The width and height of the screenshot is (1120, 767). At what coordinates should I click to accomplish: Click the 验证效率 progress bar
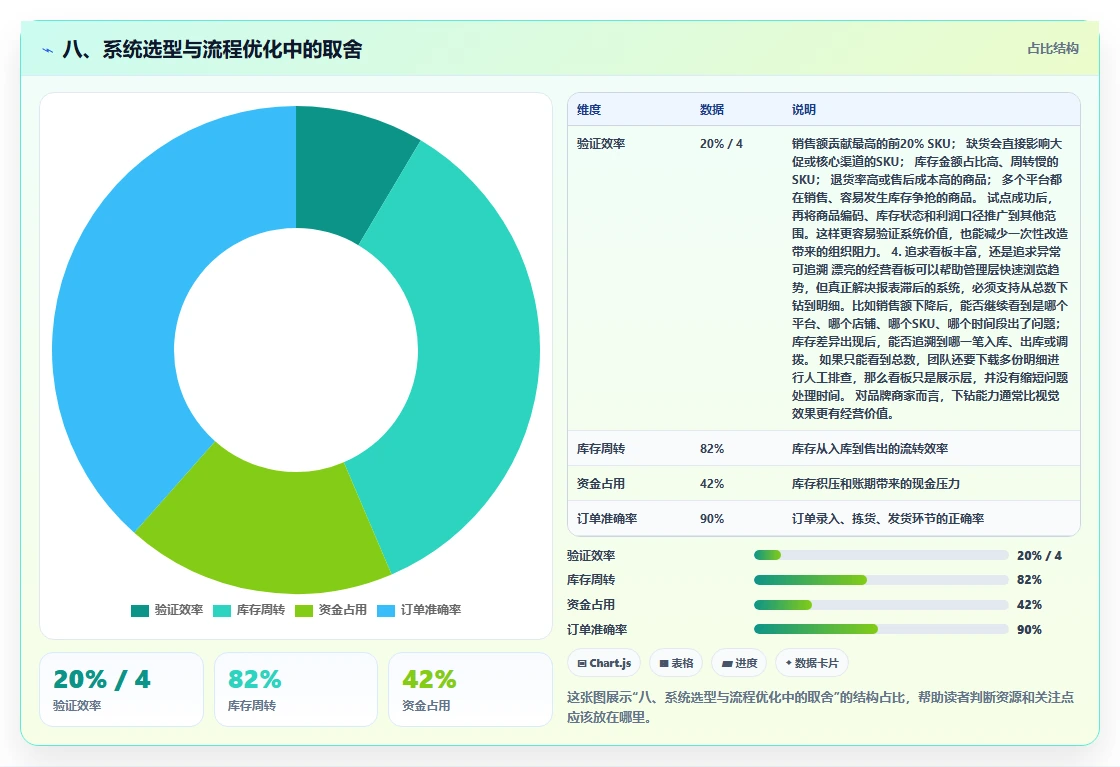tap(881, 555)
